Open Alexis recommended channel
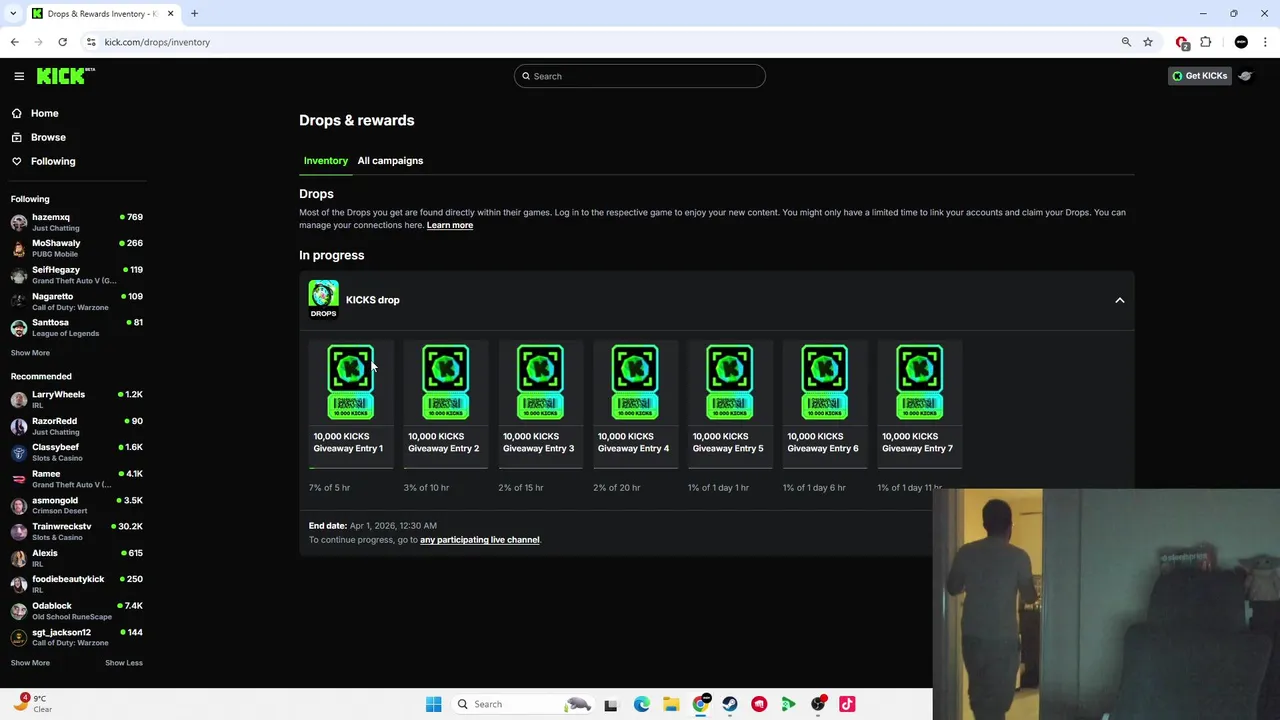Screen dimensions: 1280x720 click(x=78, y=558)
